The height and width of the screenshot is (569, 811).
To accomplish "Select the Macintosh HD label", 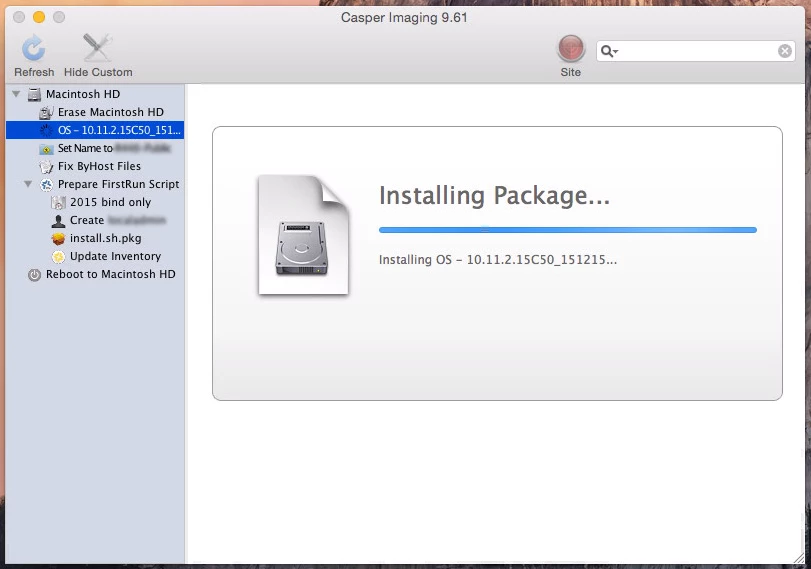I will [x=83, y=94].
